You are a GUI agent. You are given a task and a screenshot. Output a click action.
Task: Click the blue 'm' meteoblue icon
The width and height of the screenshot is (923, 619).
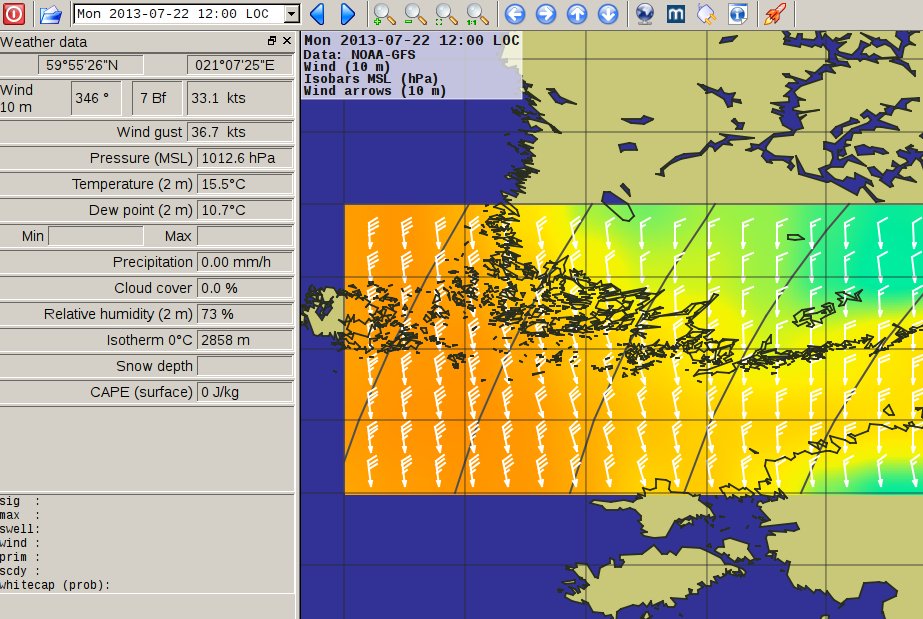[x=676, y=14]
